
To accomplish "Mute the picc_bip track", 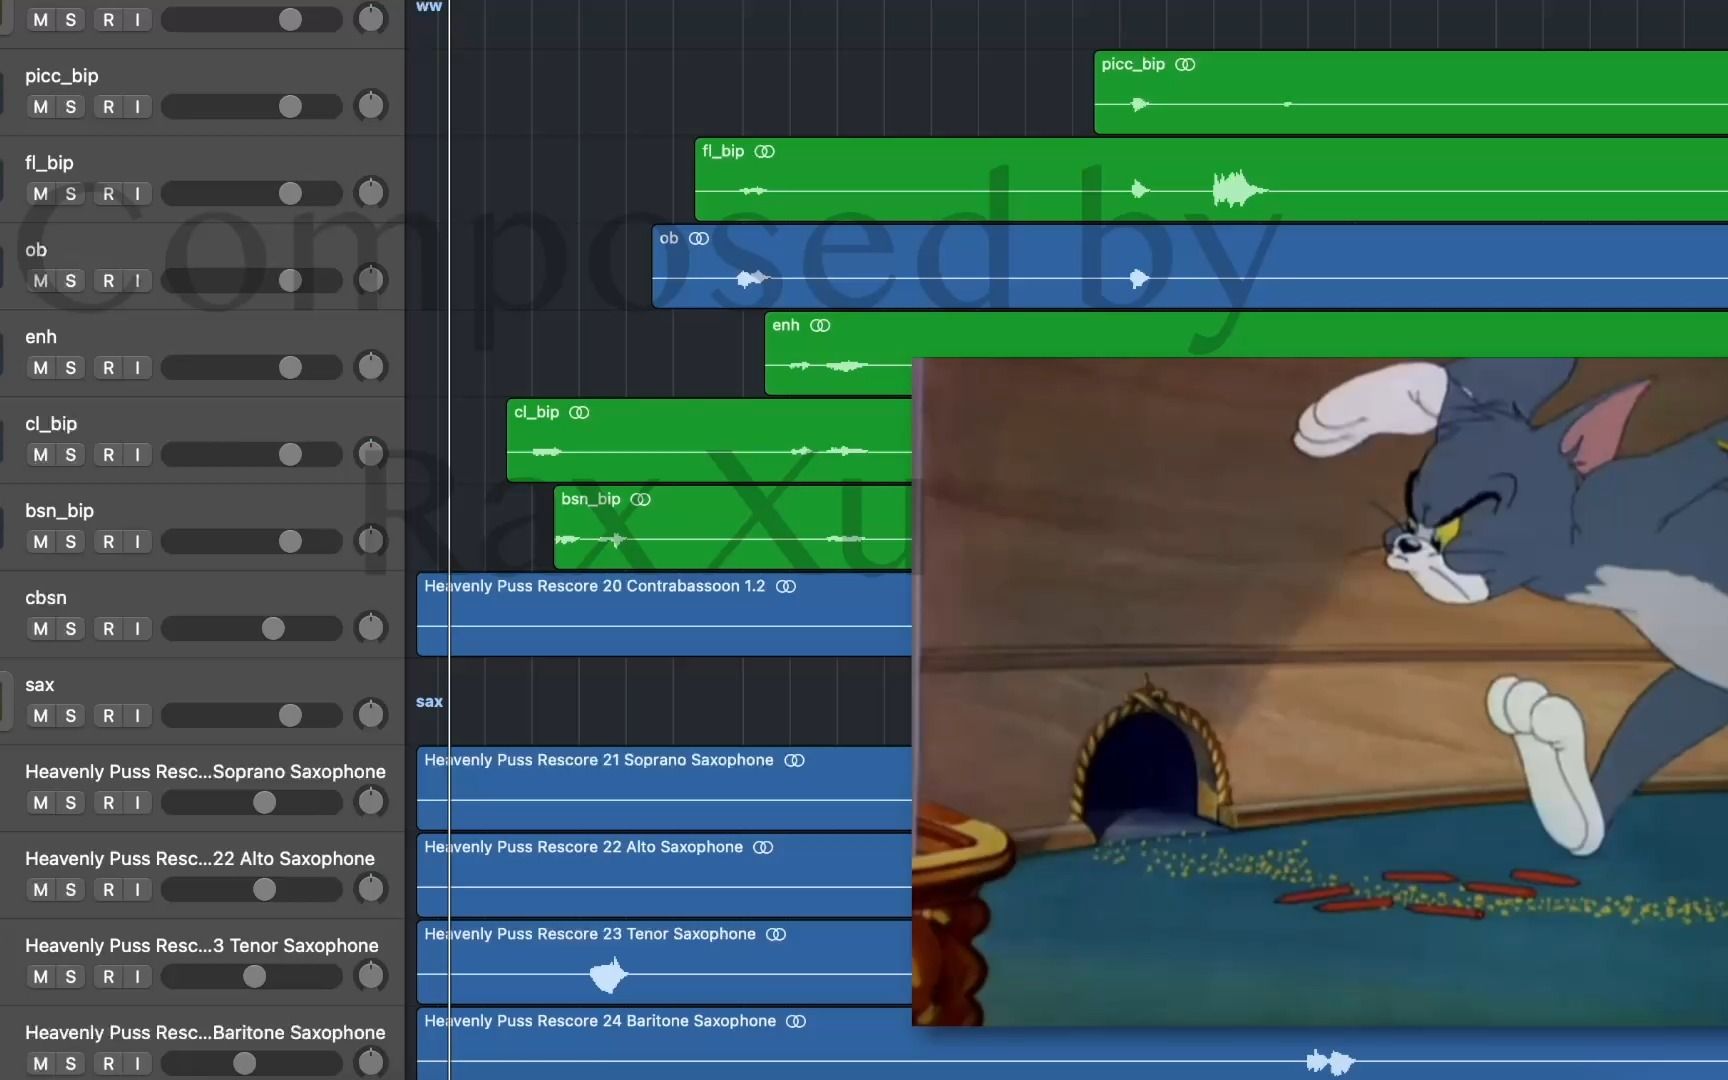I will coord(41,106).
